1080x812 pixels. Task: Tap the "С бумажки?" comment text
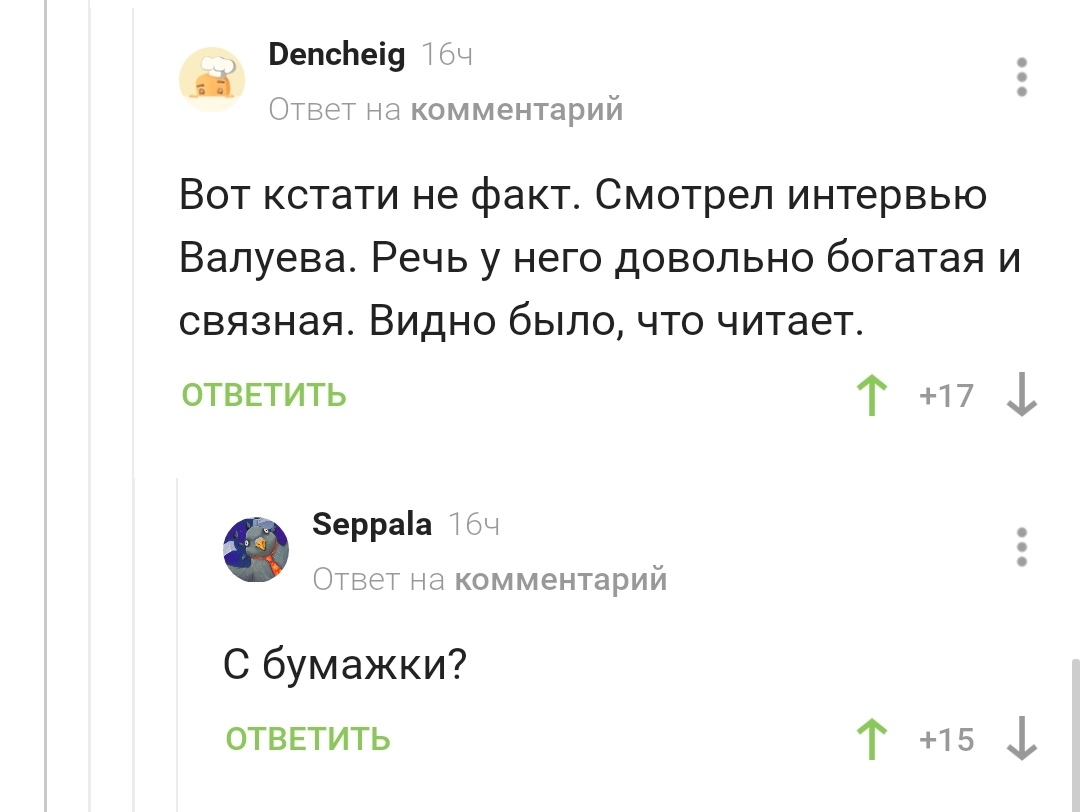point(346,663)
